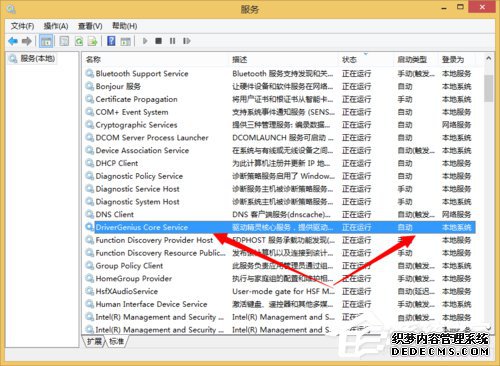The width and height of the screenshot is (500, 366).
Task: Select the Function Discovery Provider Host row
Action: (x=280, y=240)
